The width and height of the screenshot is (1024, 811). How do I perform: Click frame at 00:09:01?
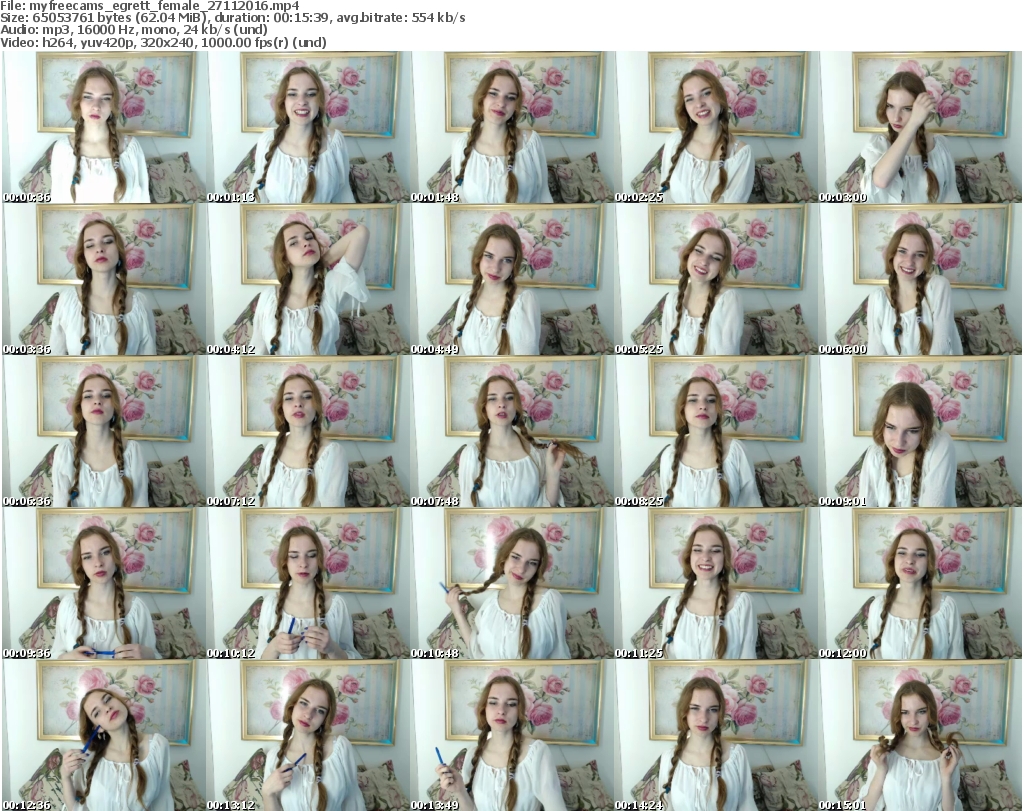point(920,432)
